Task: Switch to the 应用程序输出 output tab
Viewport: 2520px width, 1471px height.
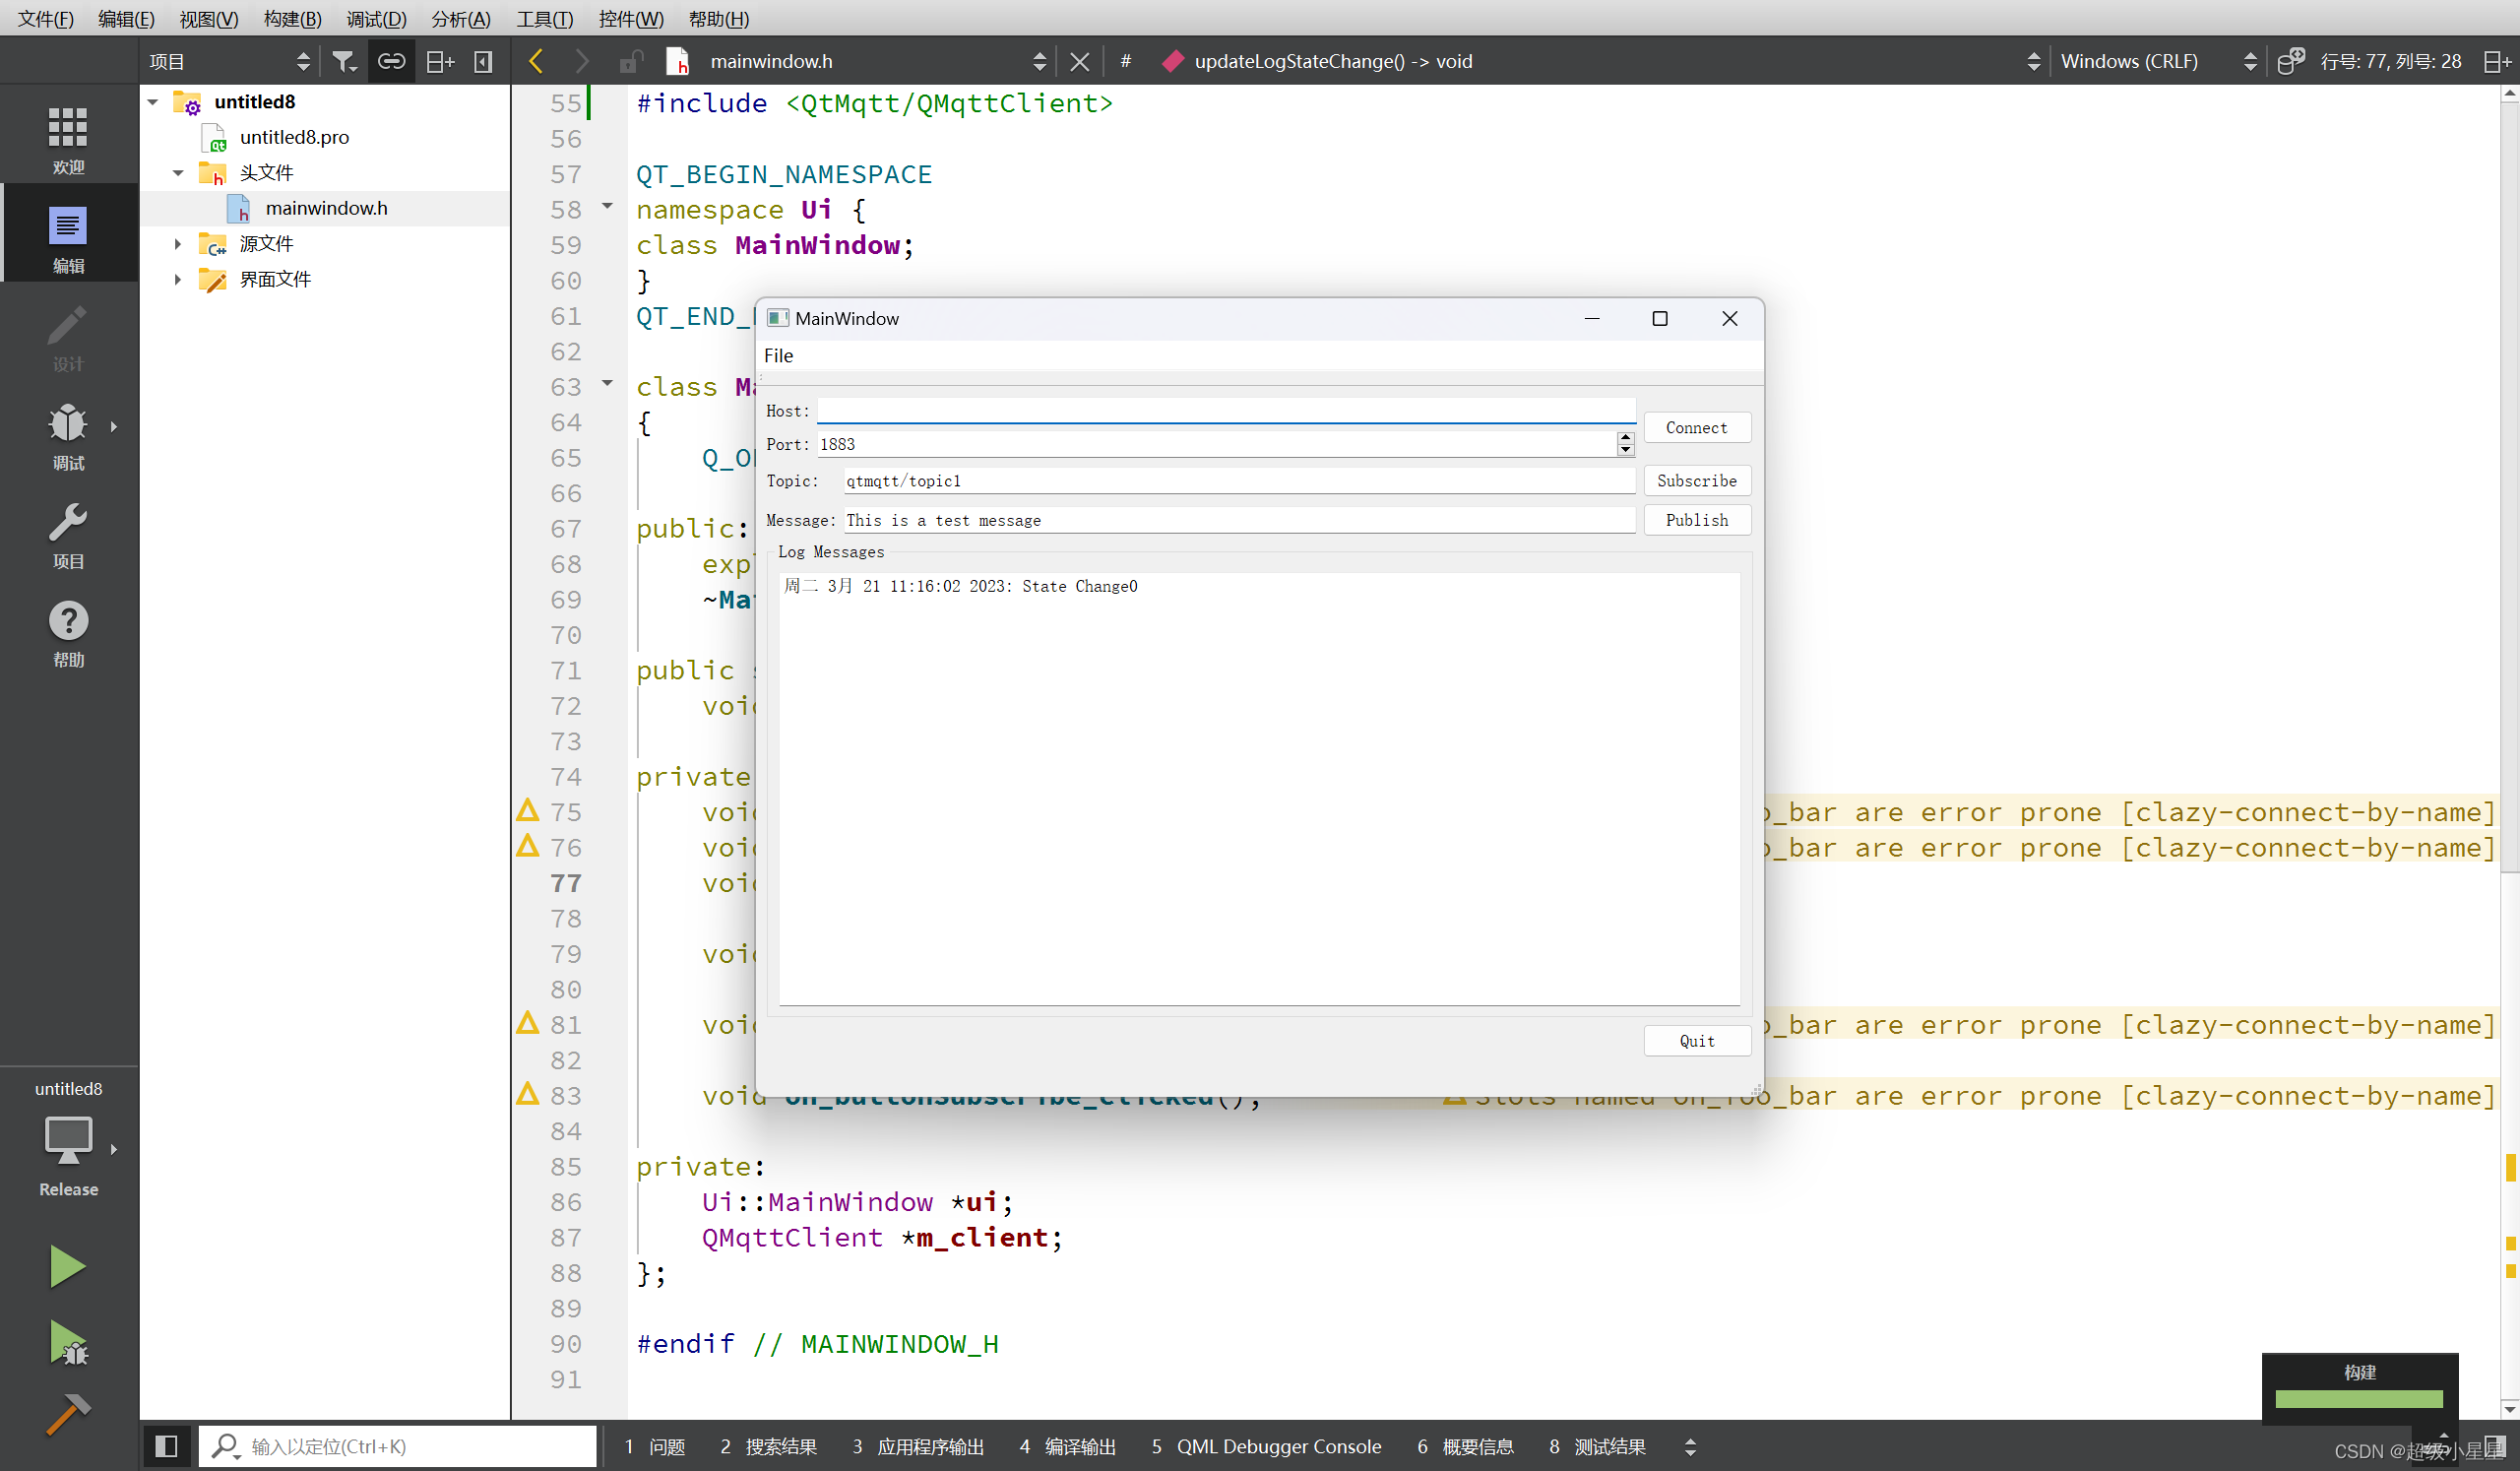Action: point(917,1446)
